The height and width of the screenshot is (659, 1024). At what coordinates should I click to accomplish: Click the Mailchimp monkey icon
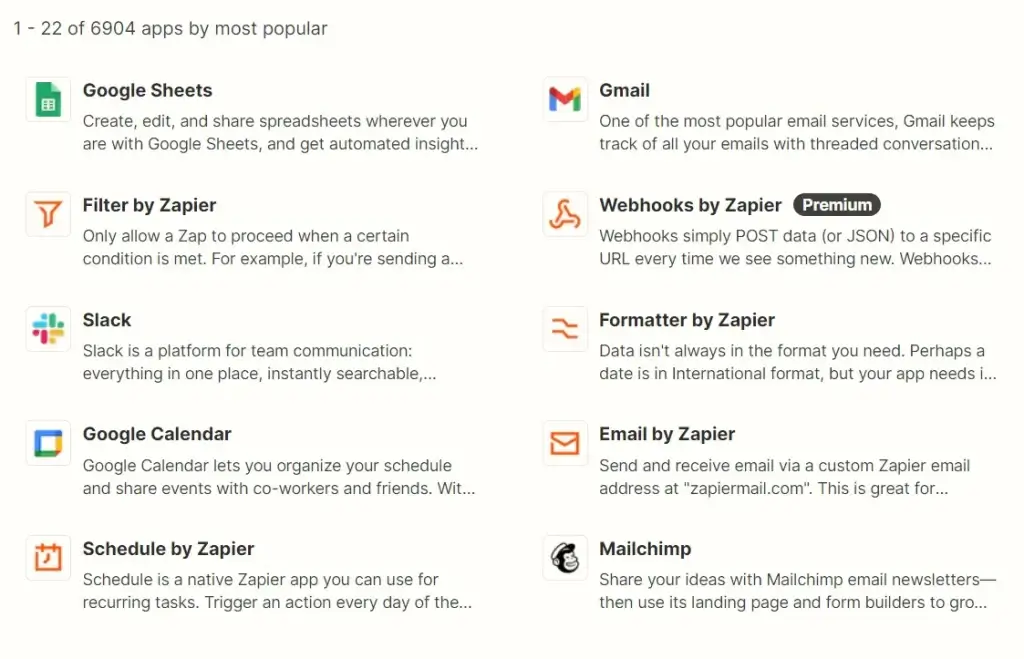(564, 557)
